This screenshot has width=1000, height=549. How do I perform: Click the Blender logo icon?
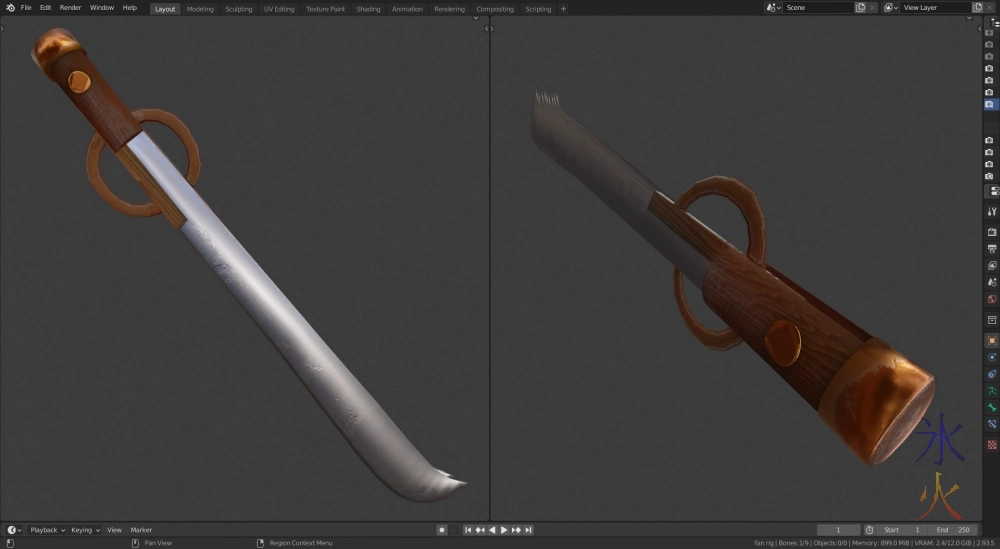[10, 8]
